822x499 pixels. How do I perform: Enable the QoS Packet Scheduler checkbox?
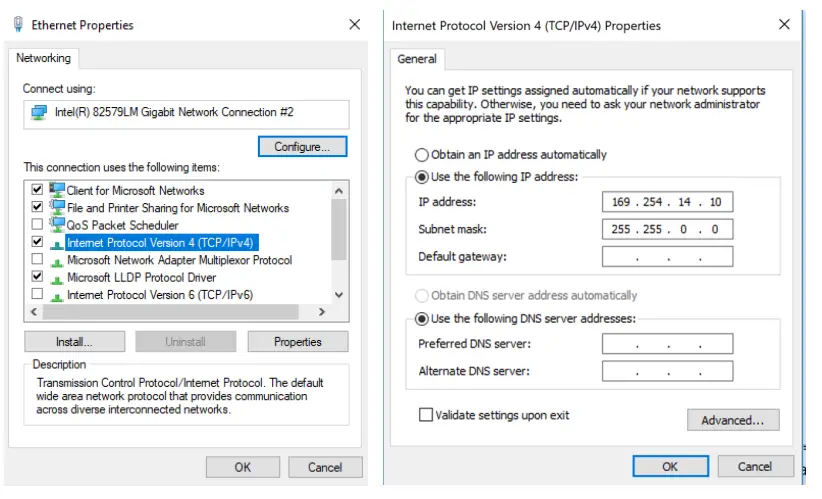click(x=37, y=225)
